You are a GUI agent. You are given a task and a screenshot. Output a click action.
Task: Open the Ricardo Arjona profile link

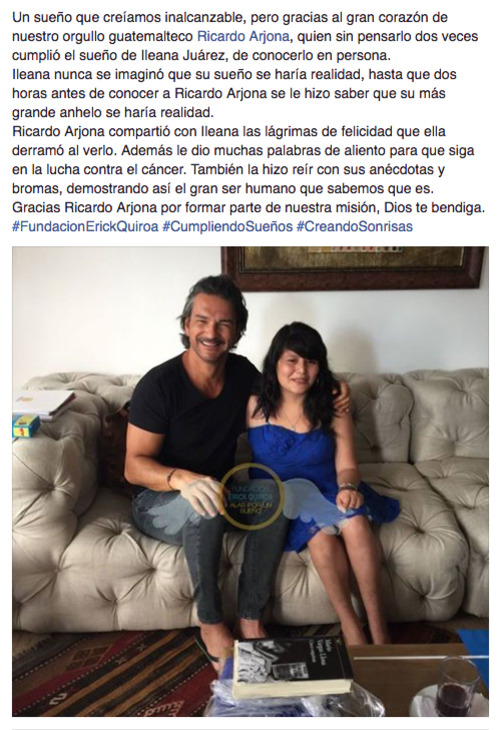click(244, 36)
